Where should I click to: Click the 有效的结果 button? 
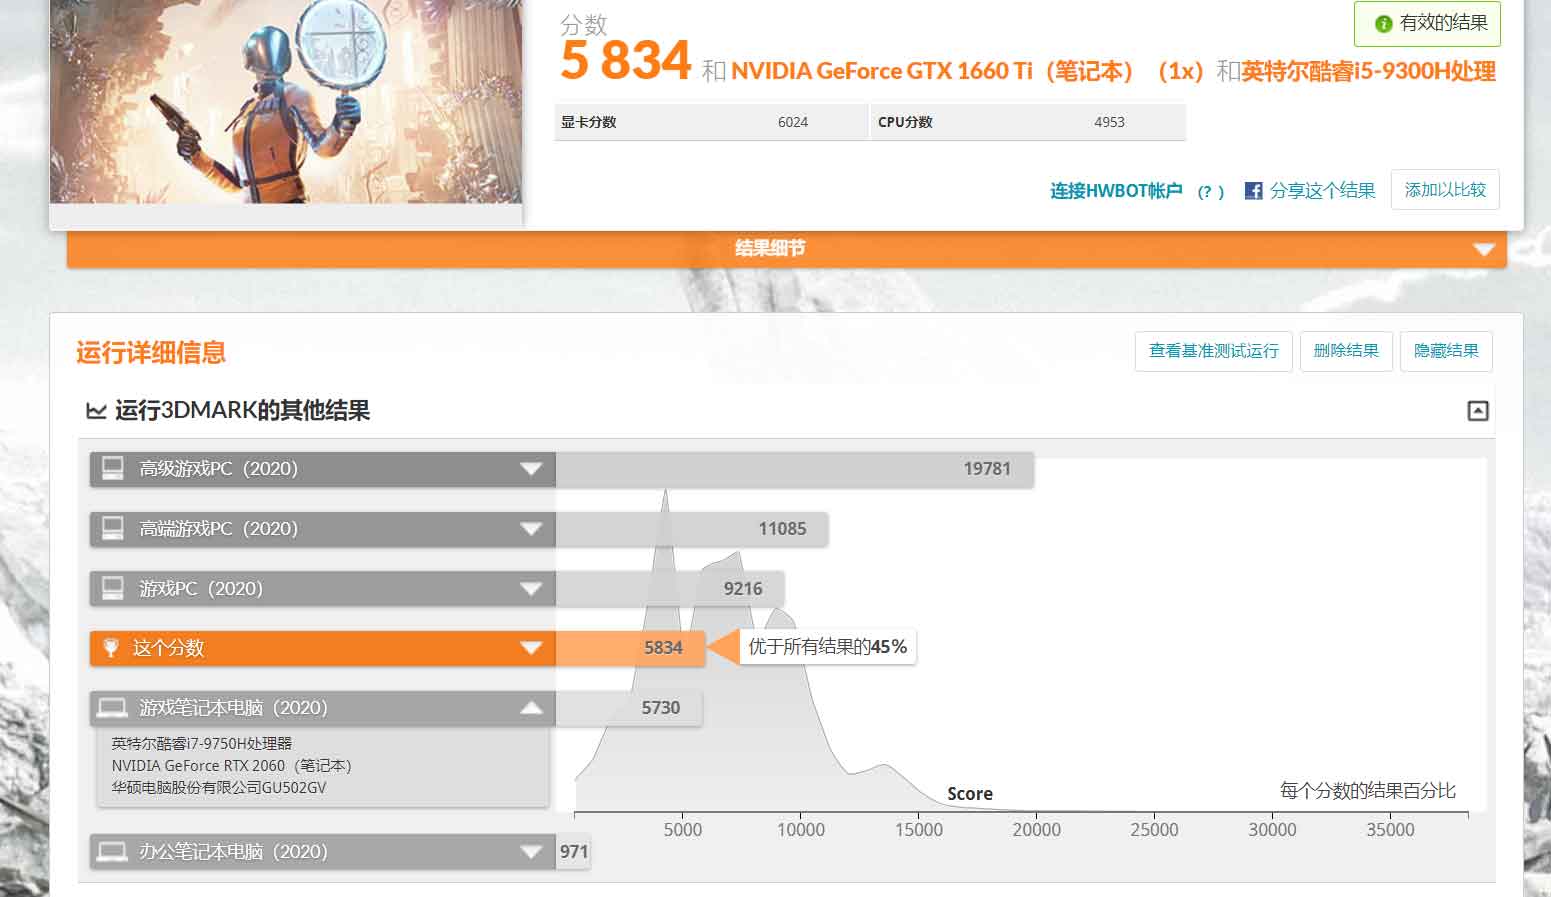pos(1427,24)
